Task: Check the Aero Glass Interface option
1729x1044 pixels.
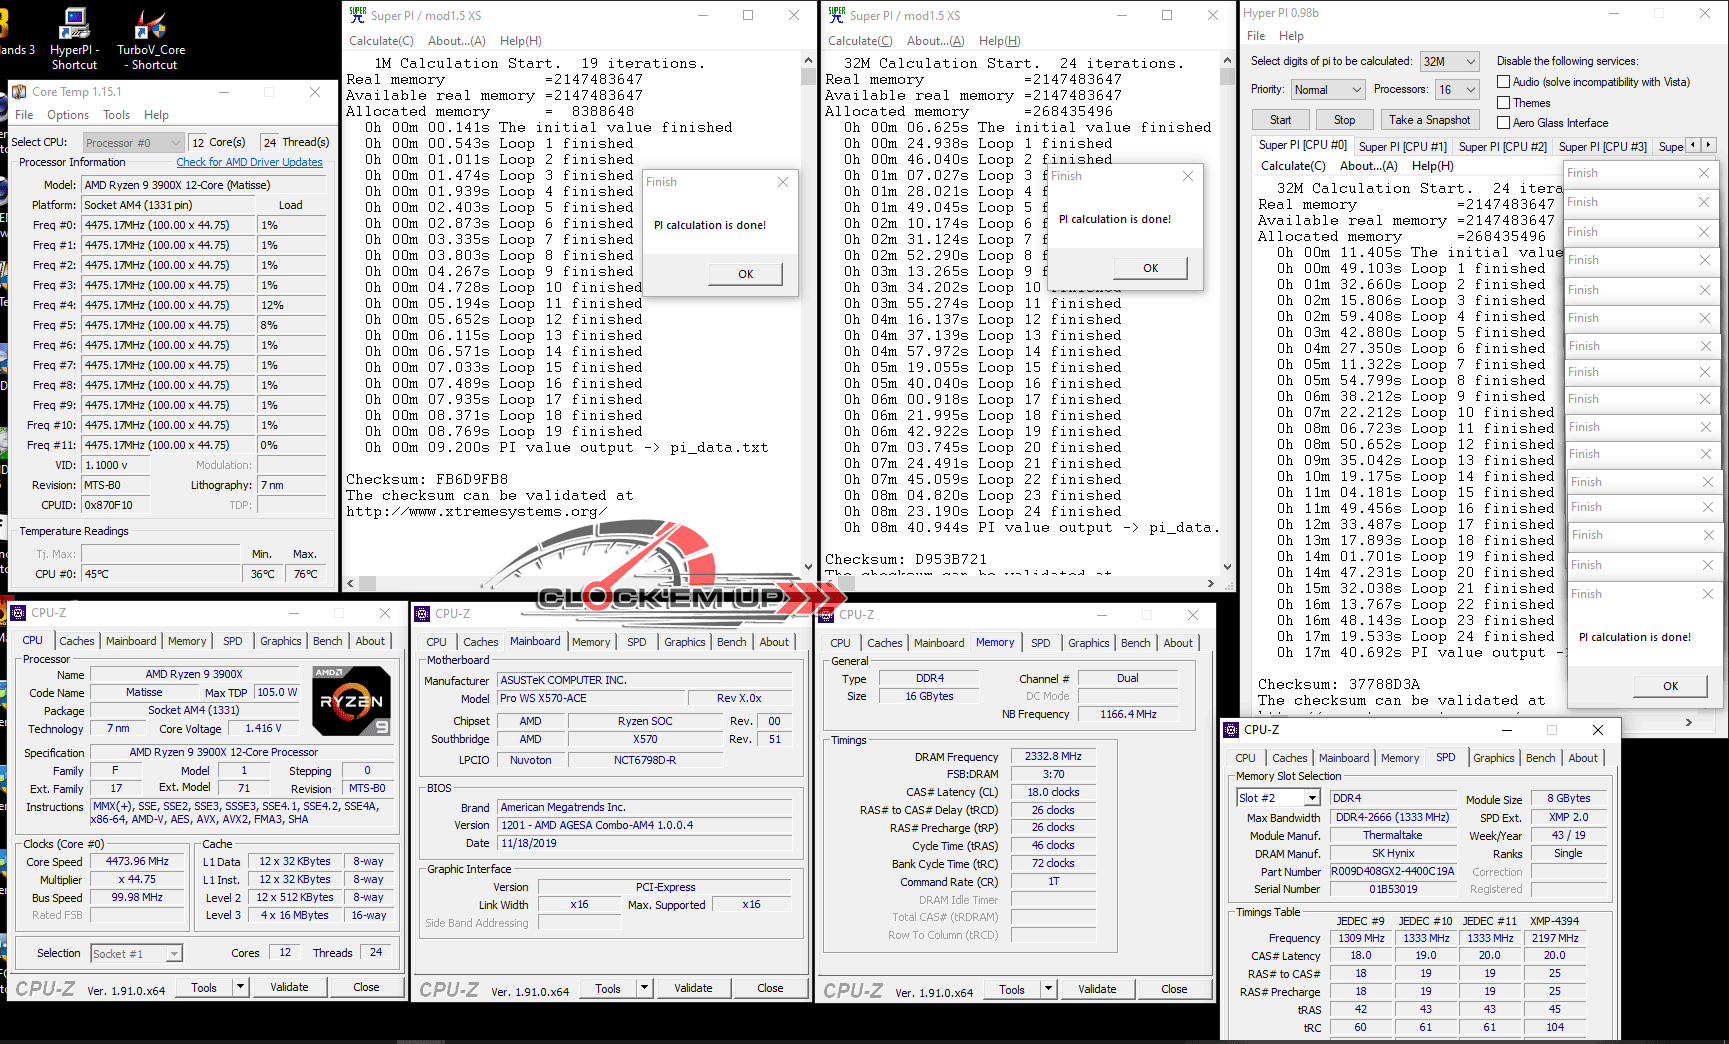Action: [1503, 123]
